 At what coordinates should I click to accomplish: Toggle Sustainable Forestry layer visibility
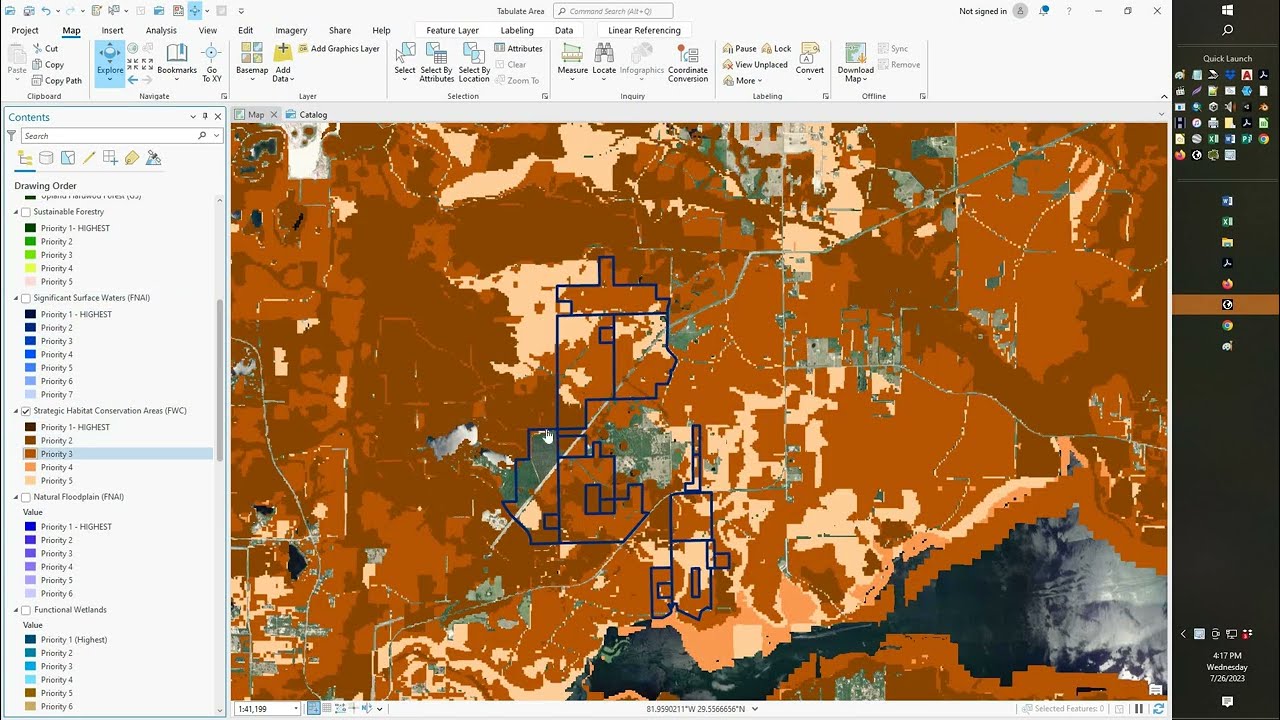(26, 212)
